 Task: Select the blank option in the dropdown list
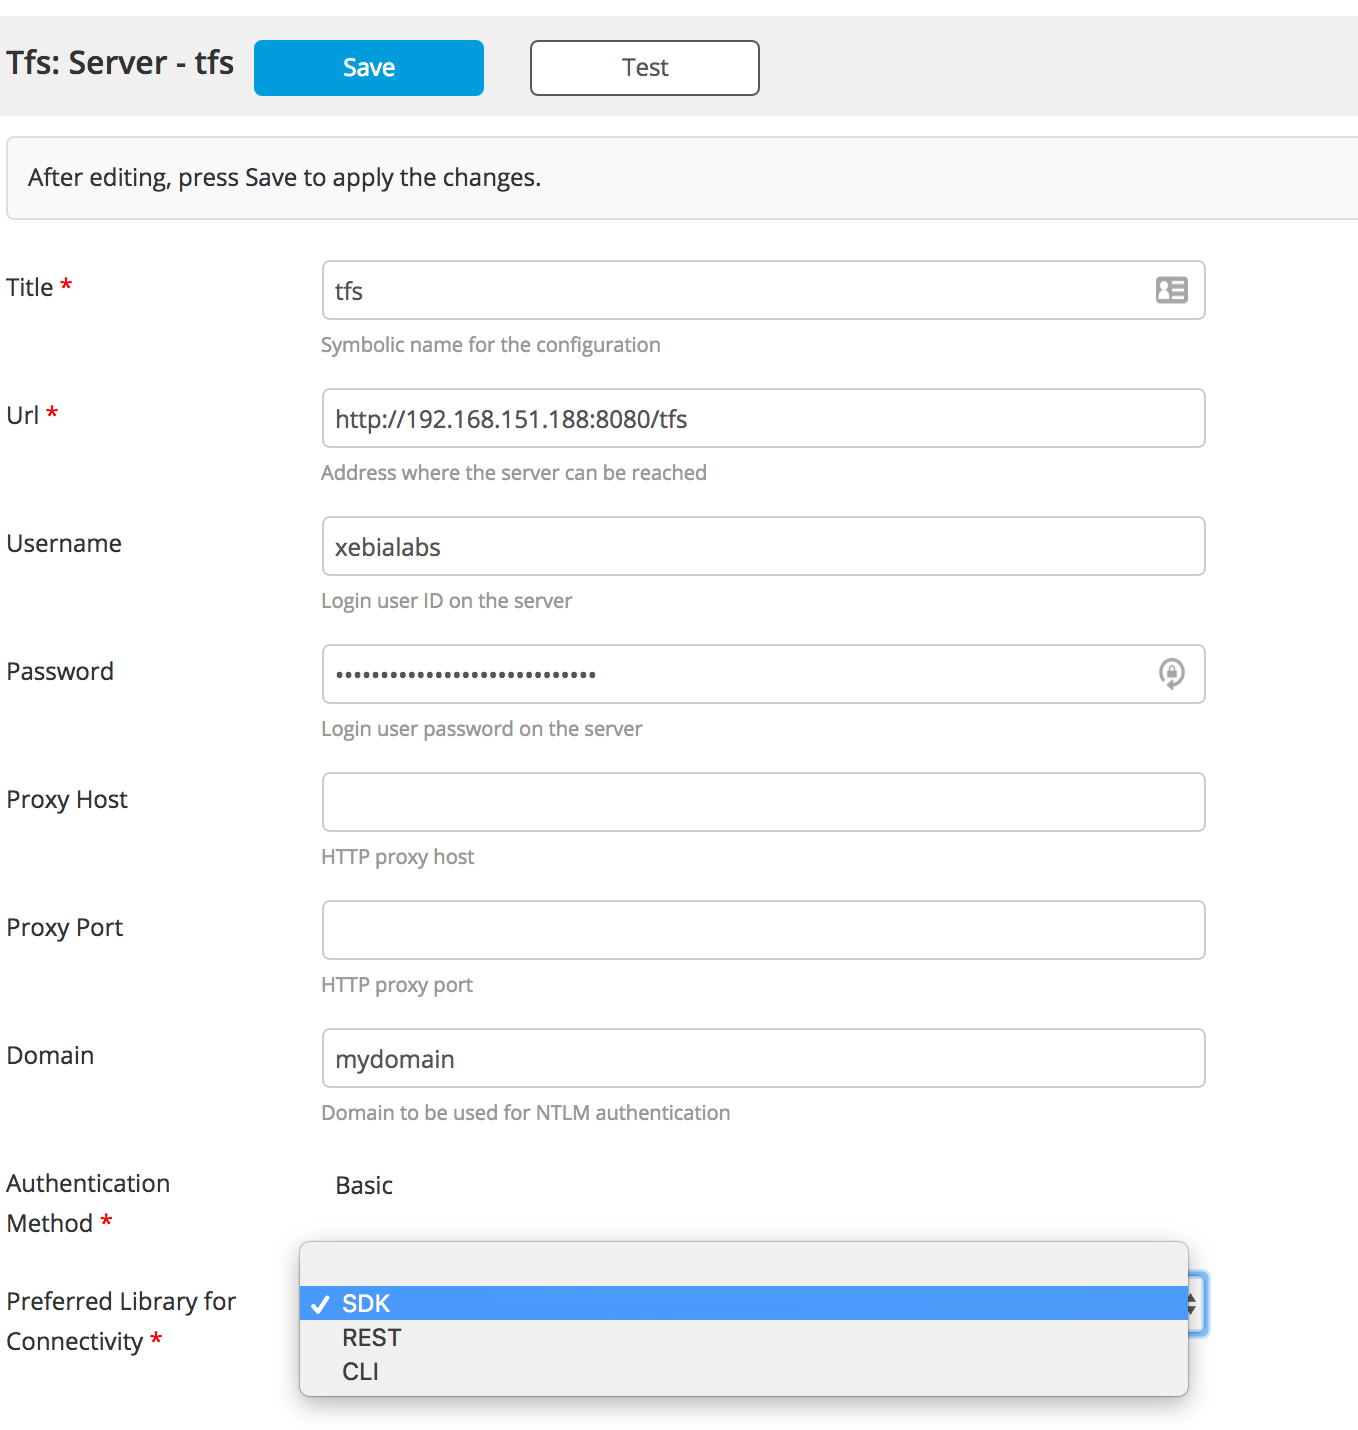(743, 1268)
